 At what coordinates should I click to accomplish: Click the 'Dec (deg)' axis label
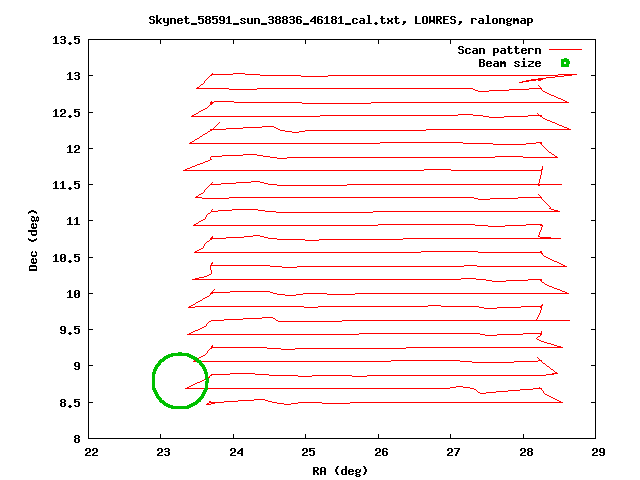tap(33, 240)
